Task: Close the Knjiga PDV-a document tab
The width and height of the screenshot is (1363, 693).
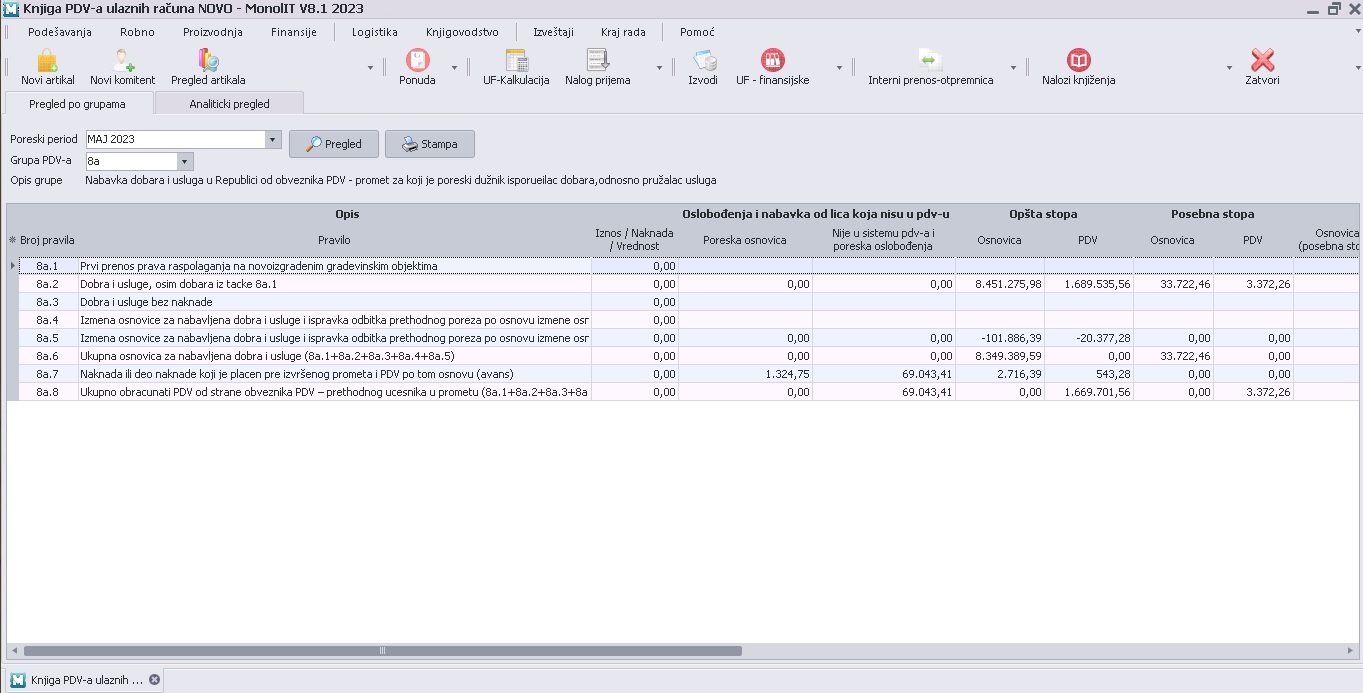Action: coord(154,680)
